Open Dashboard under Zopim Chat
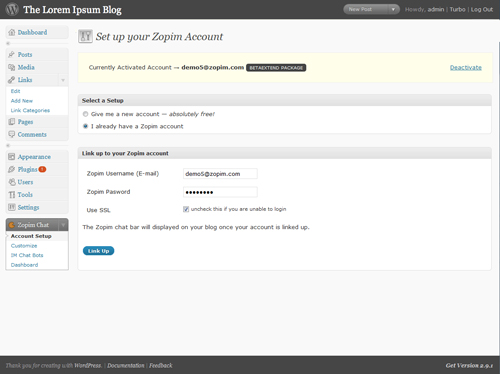The height and width of the screenshot is (374, 500). click(24, 265)
